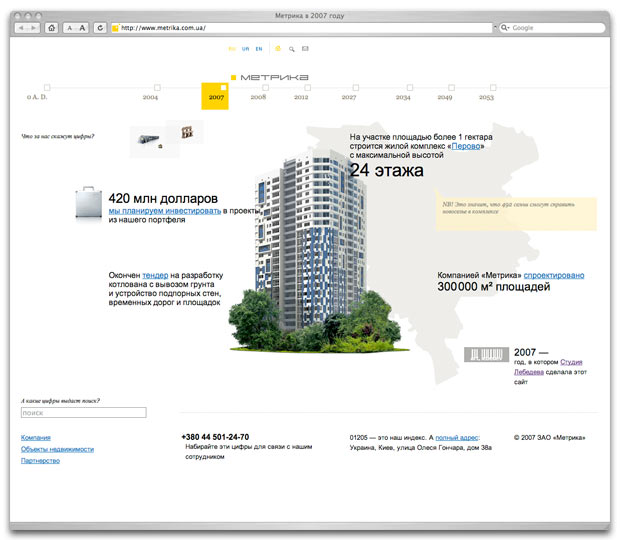Screen dimensions: 620x540
Task: Click the smaller text size 'A' button
Action: pyautogui.click(x=70, y=28)
